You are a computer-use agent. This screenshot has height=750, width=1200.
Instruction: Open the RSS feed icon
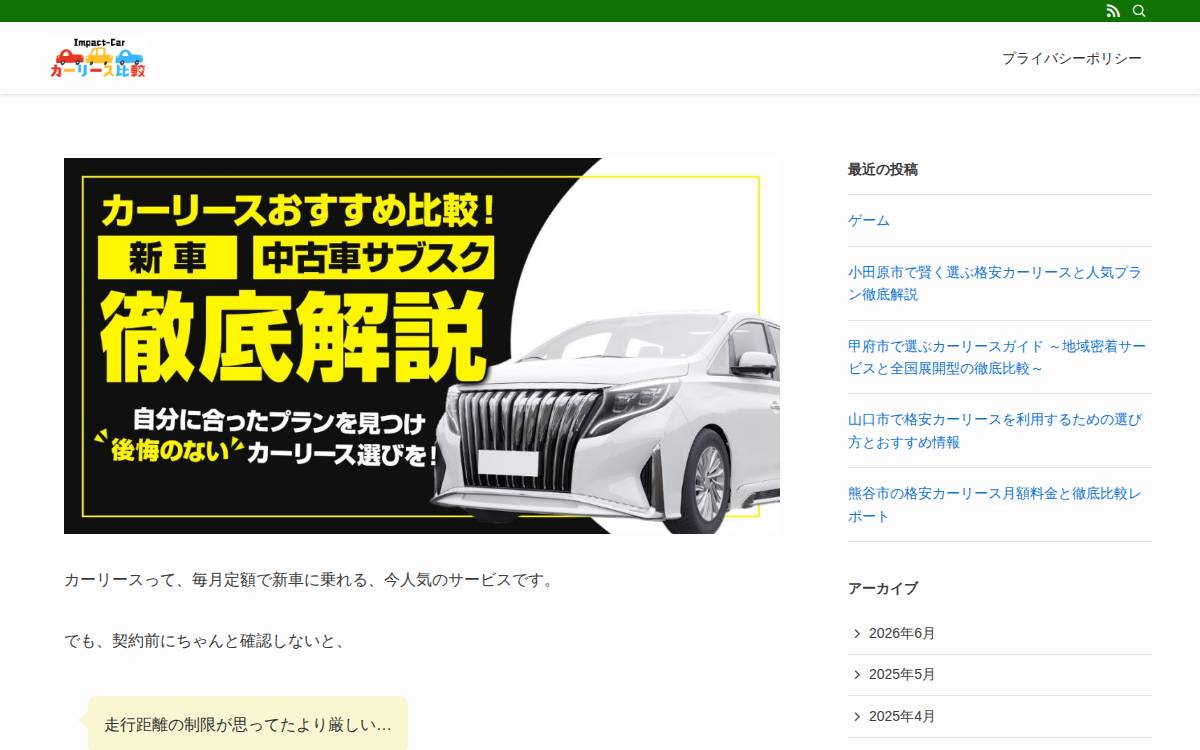point(1113,11)
